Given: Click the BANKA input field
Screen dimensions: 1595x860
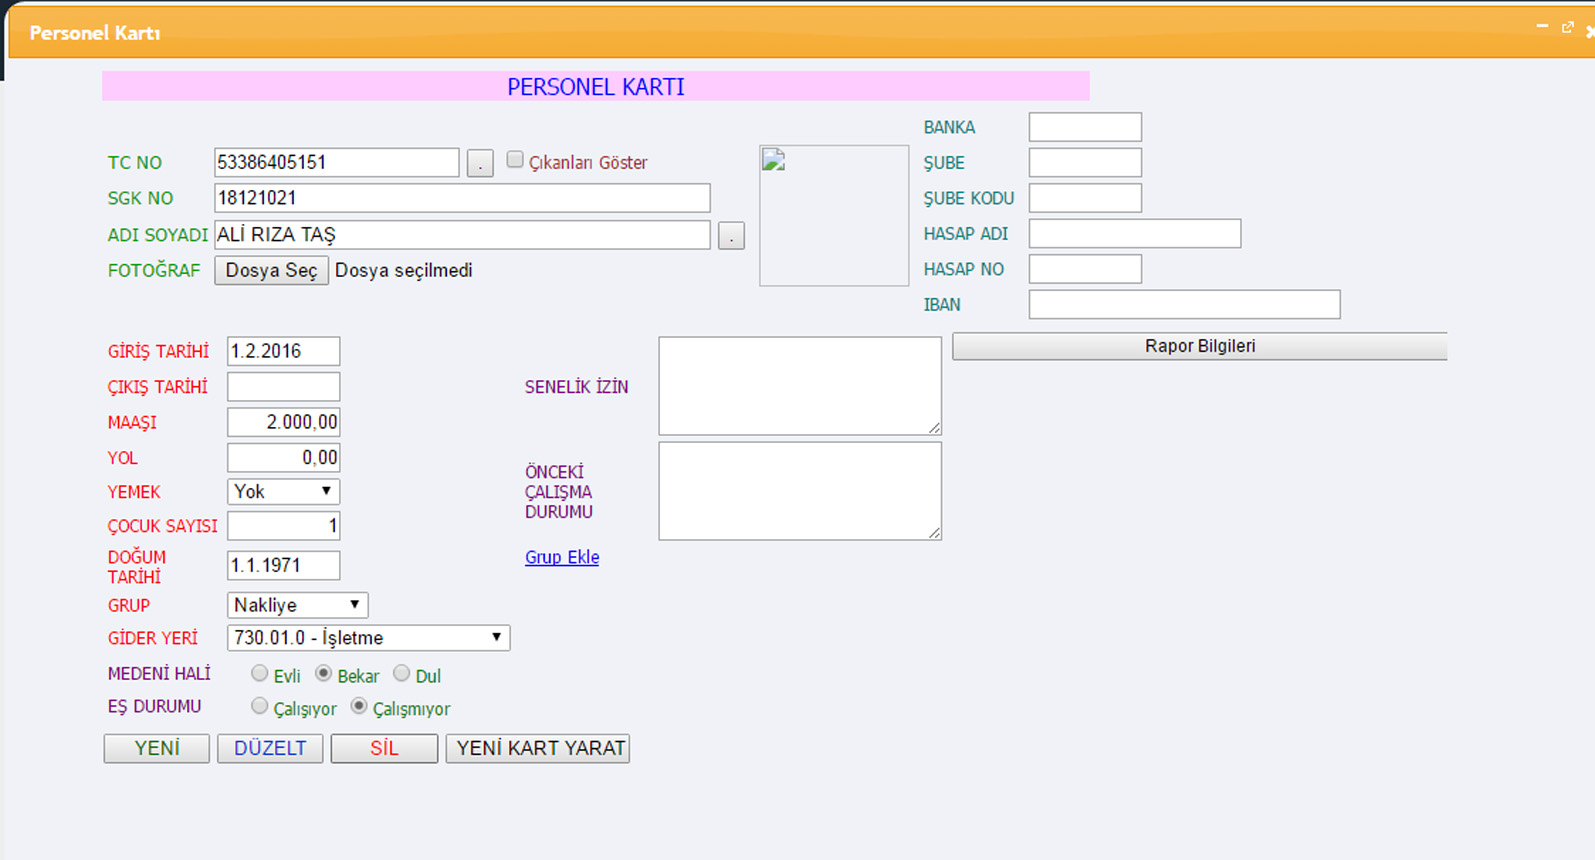Looking at the screenshot, I should [1085, 127].
